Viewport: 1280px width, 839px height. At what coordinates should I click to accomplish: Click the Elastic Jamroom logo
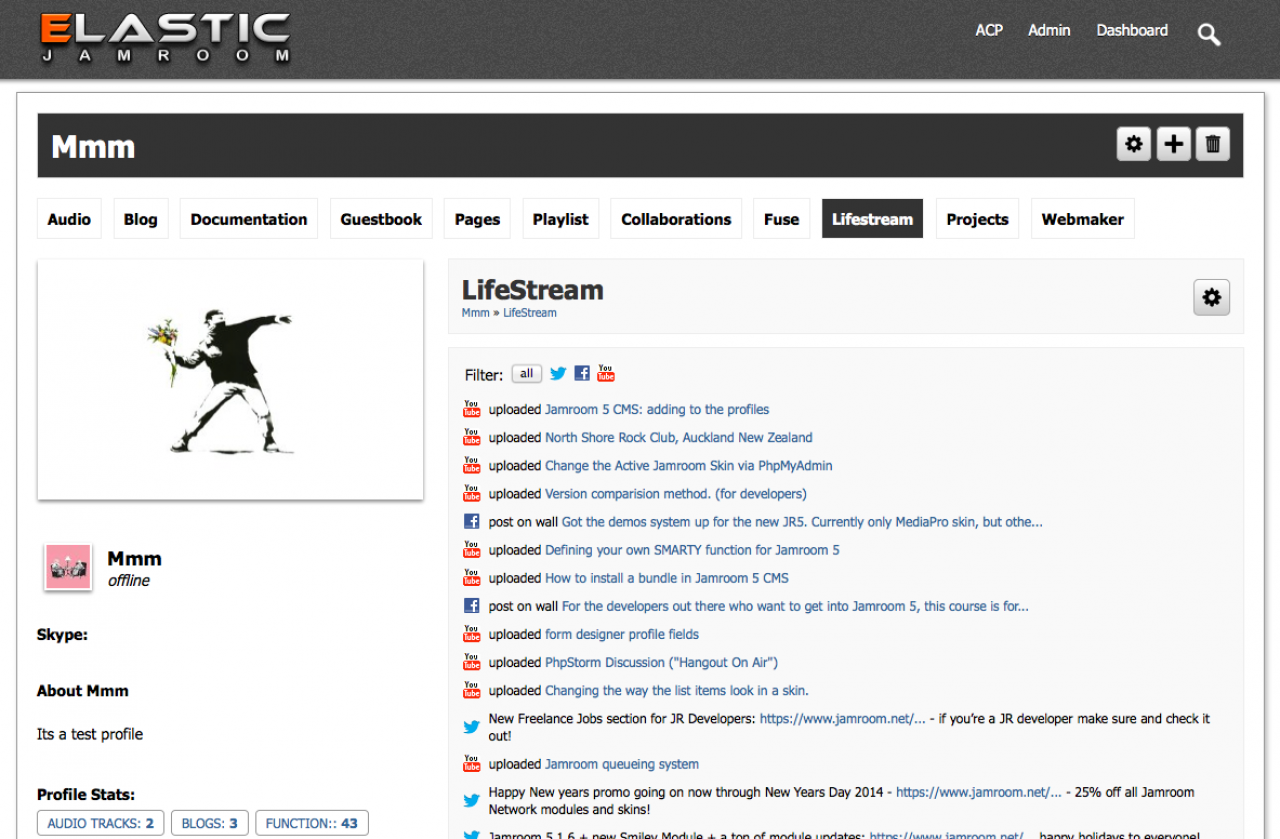pos(166,39)
